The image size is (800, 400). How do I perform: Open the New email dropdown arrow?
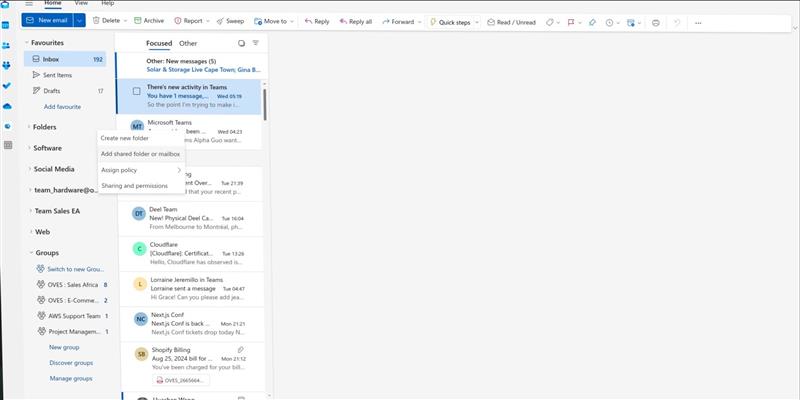[79, 20]
